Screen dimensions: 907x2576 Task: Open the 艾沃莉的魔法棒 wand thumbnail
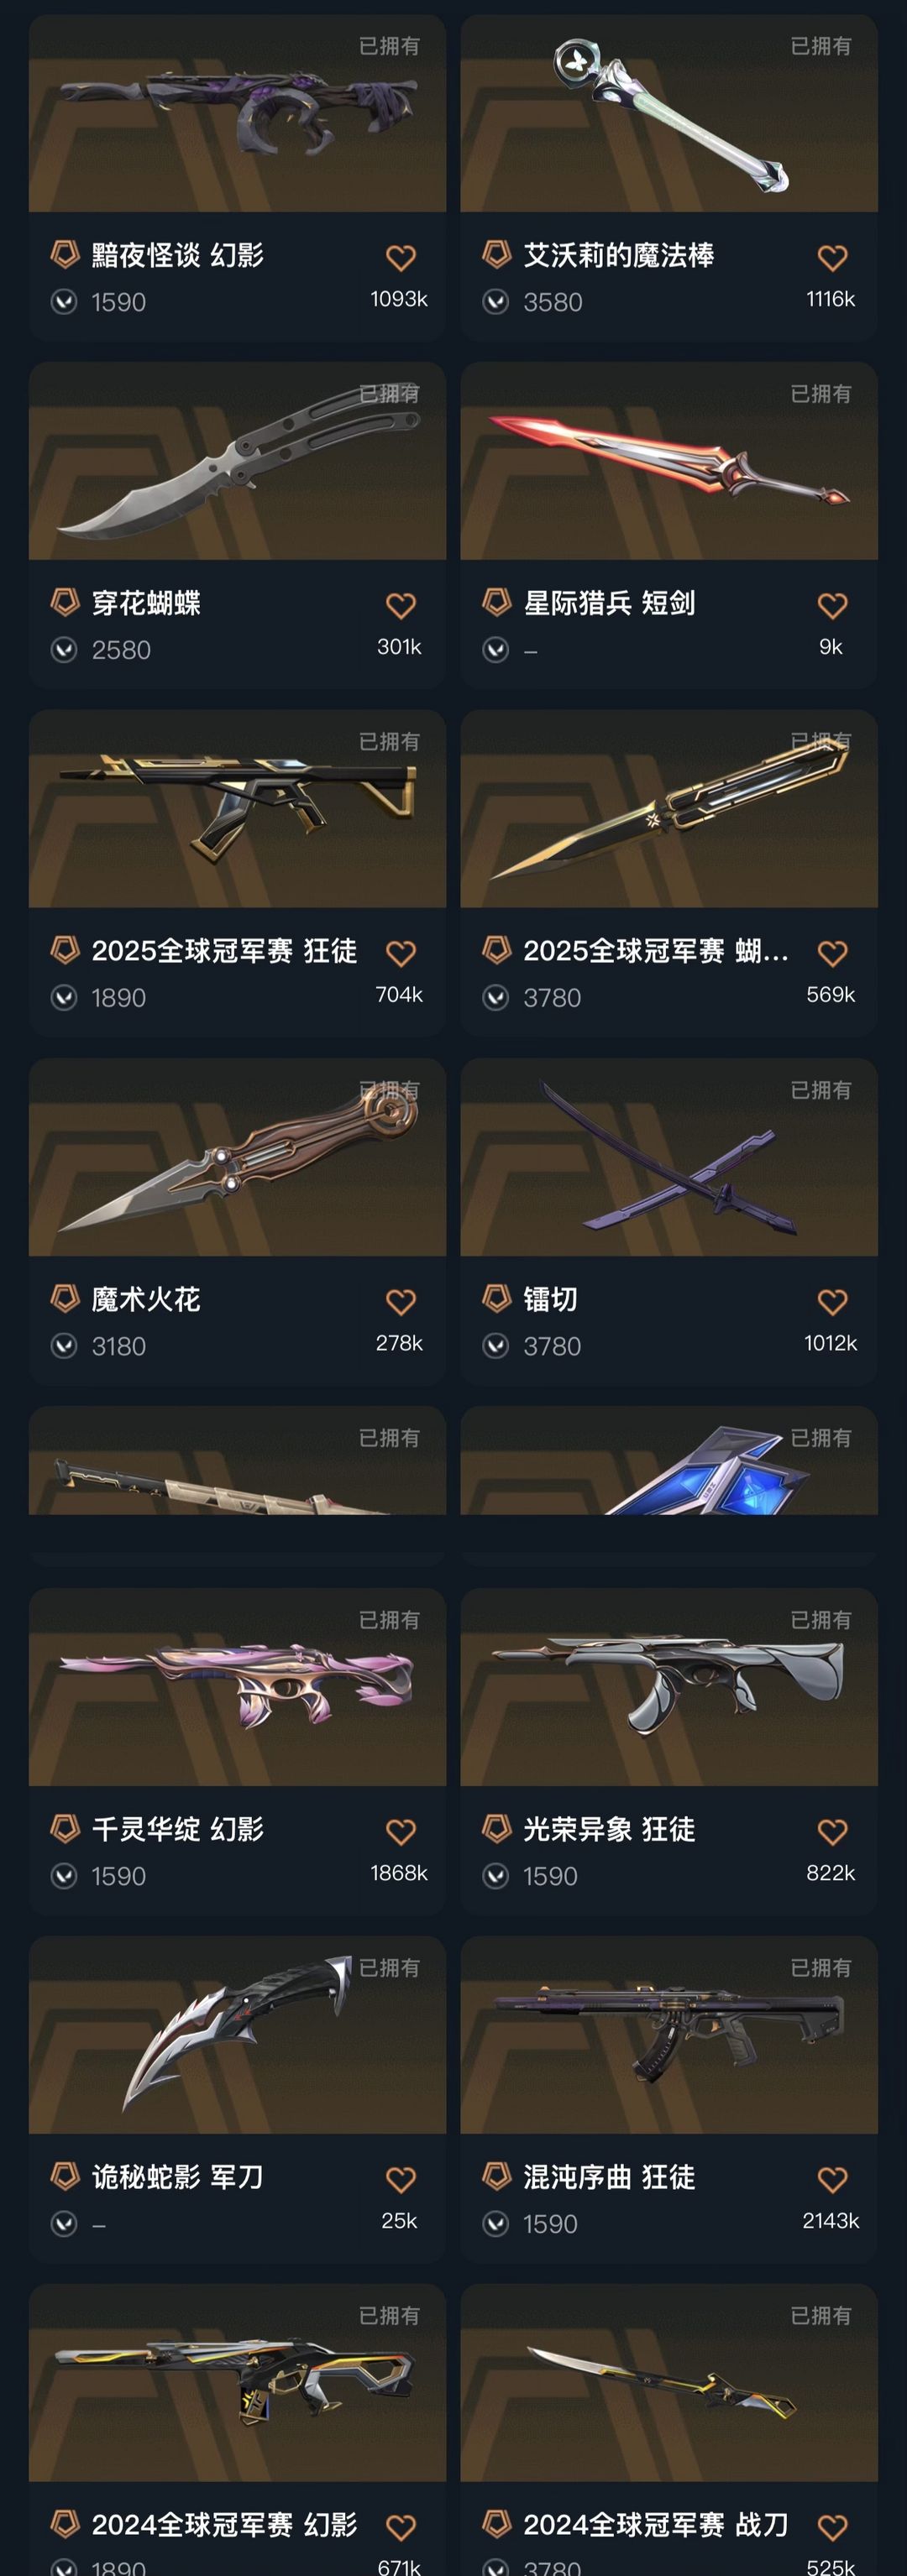click(x=669, y=113)
